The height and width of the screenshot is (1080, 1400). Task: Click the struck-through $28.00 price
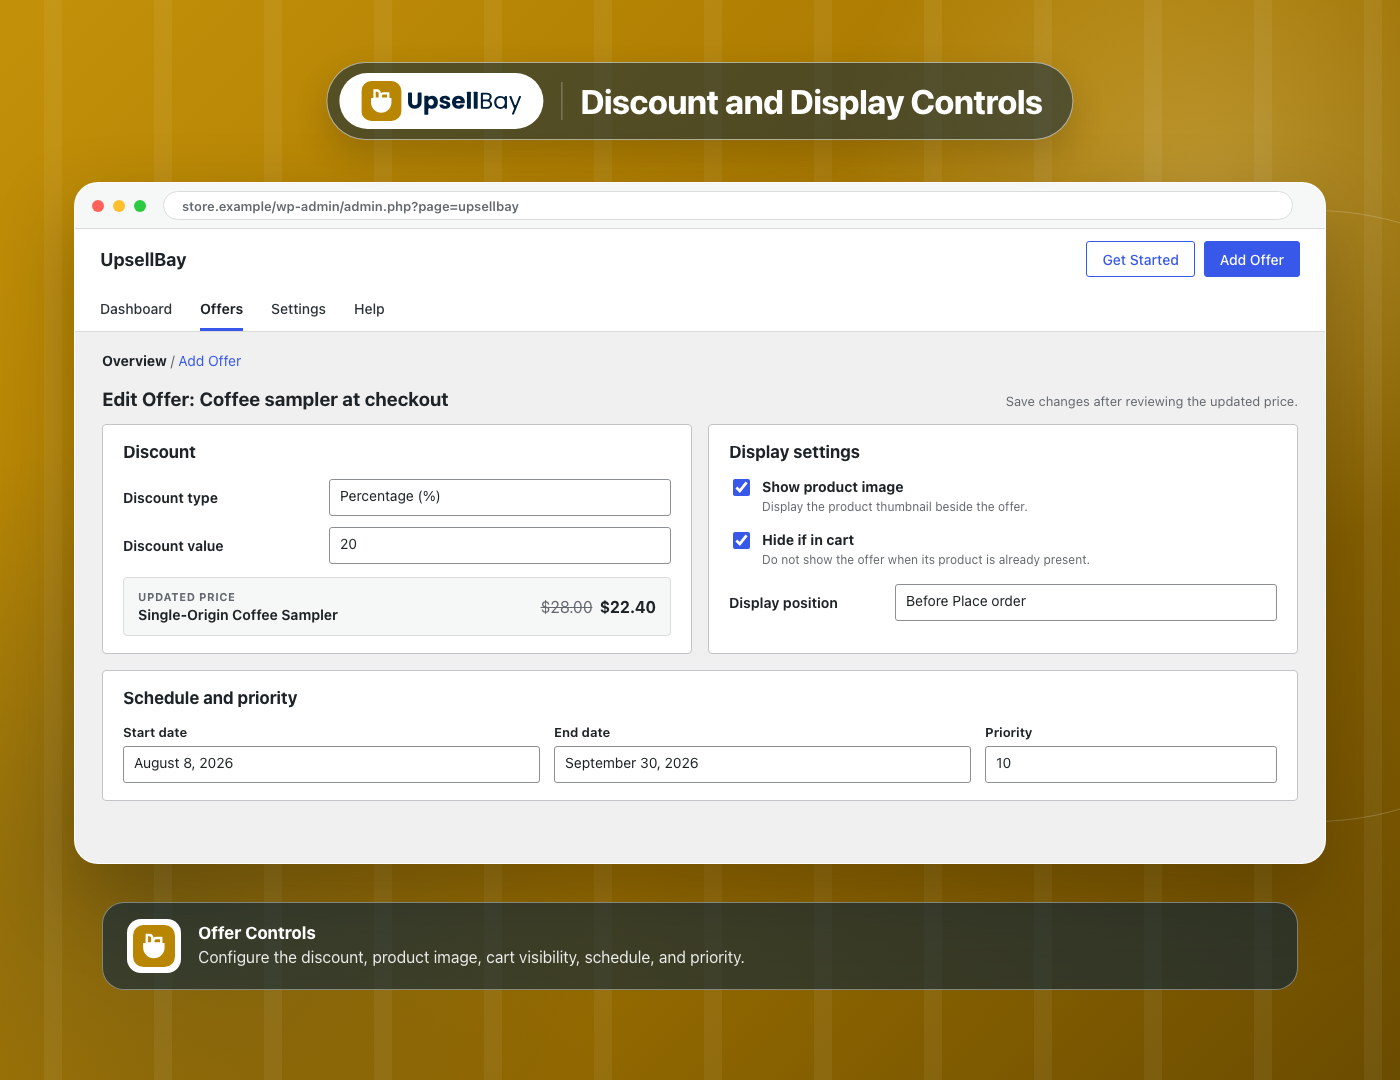566,607
